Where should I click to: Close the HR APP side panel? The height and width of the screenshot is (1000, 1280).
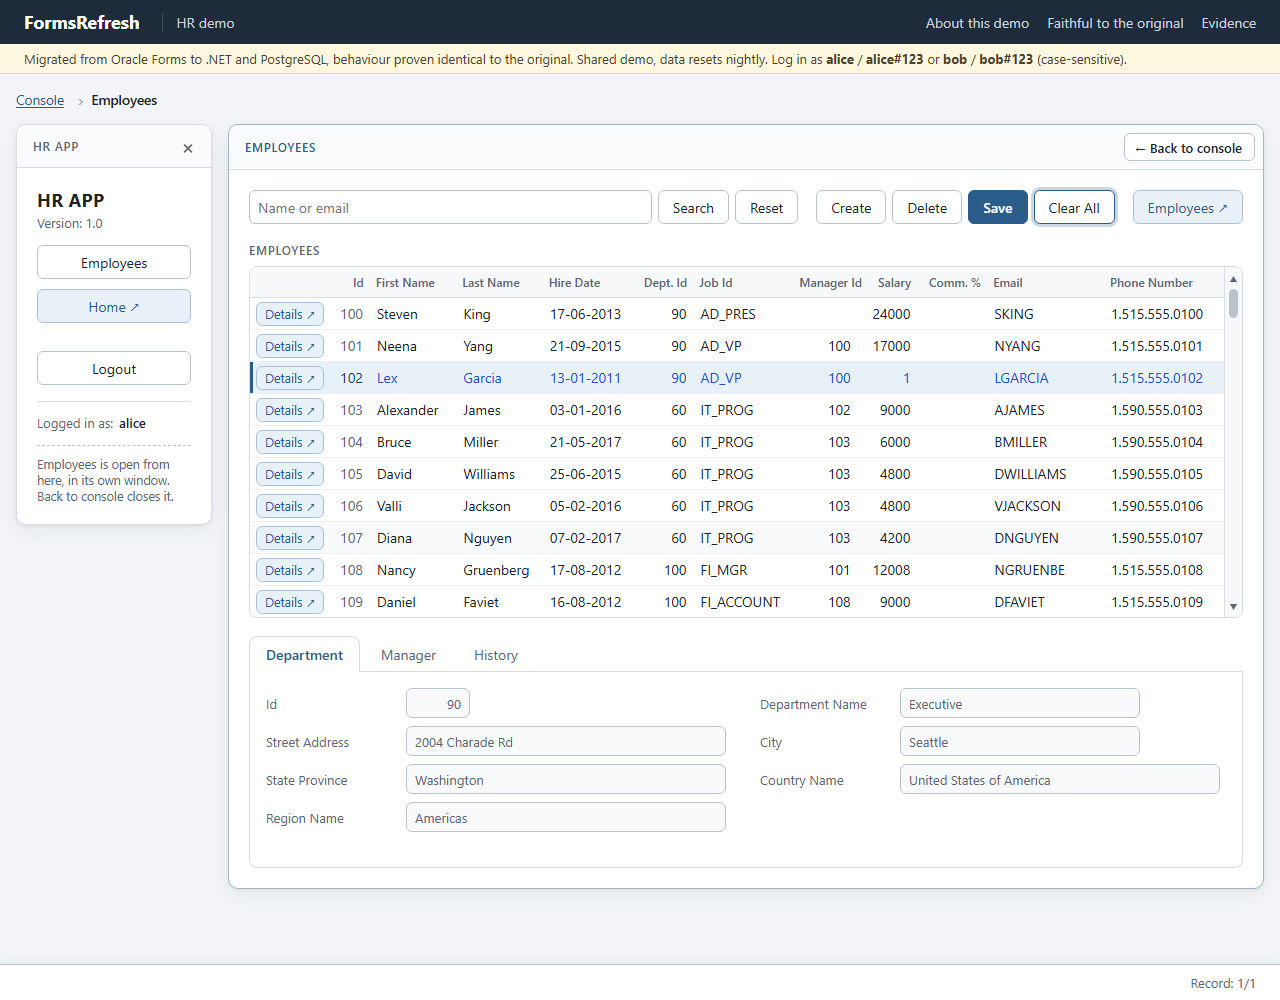click(188, 148)
